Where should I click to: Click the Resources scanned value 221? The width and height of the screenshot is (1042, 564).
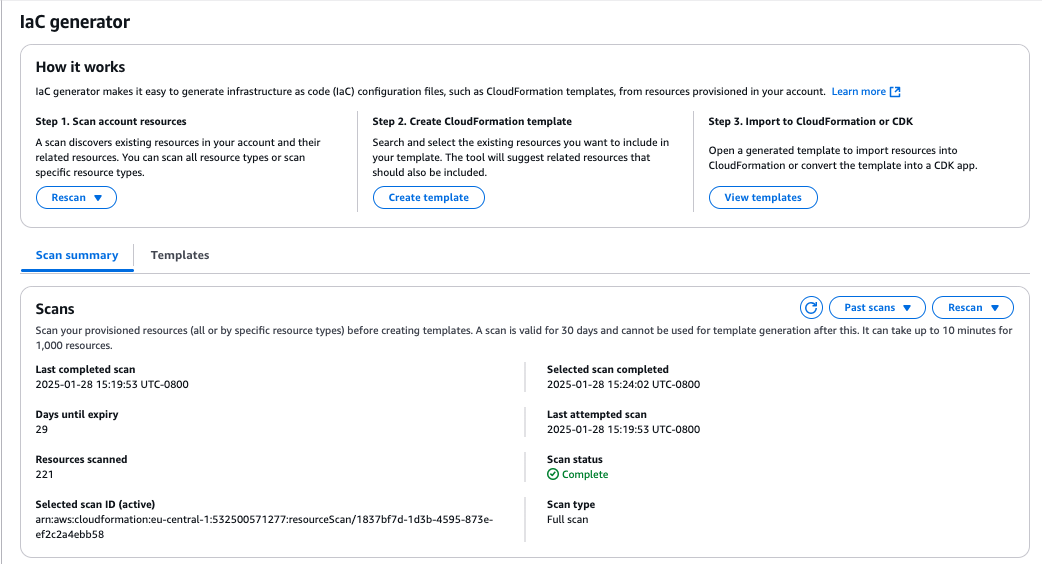[x=45, y=474]
